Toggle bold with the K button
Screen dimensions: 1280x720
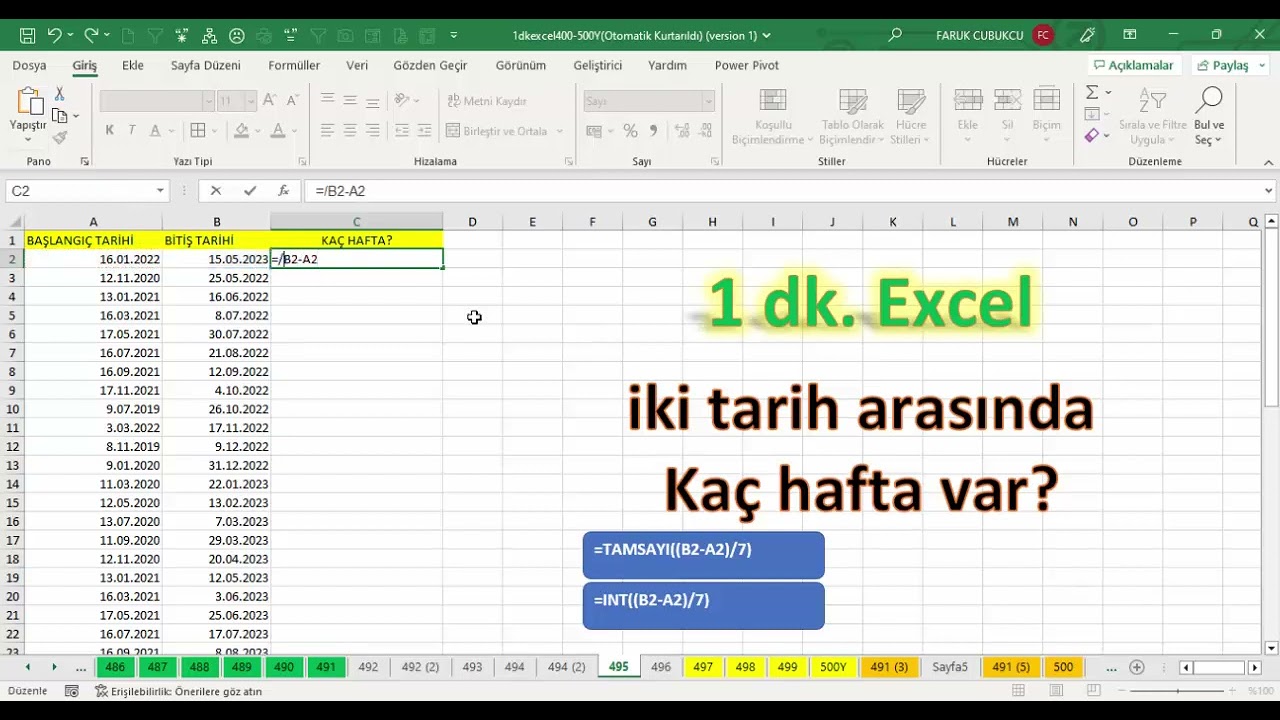point(109,131)
